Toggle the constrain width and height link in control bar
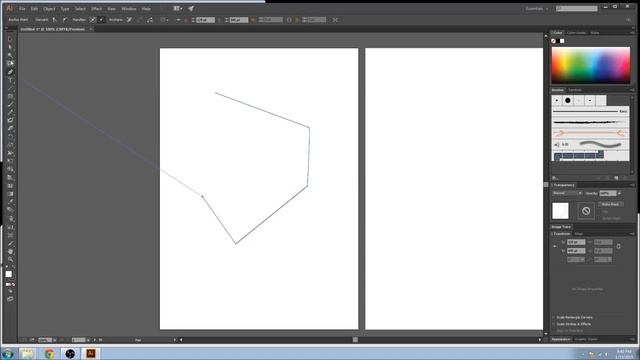This screenshot has height=360, width=640. coord(289,20)
